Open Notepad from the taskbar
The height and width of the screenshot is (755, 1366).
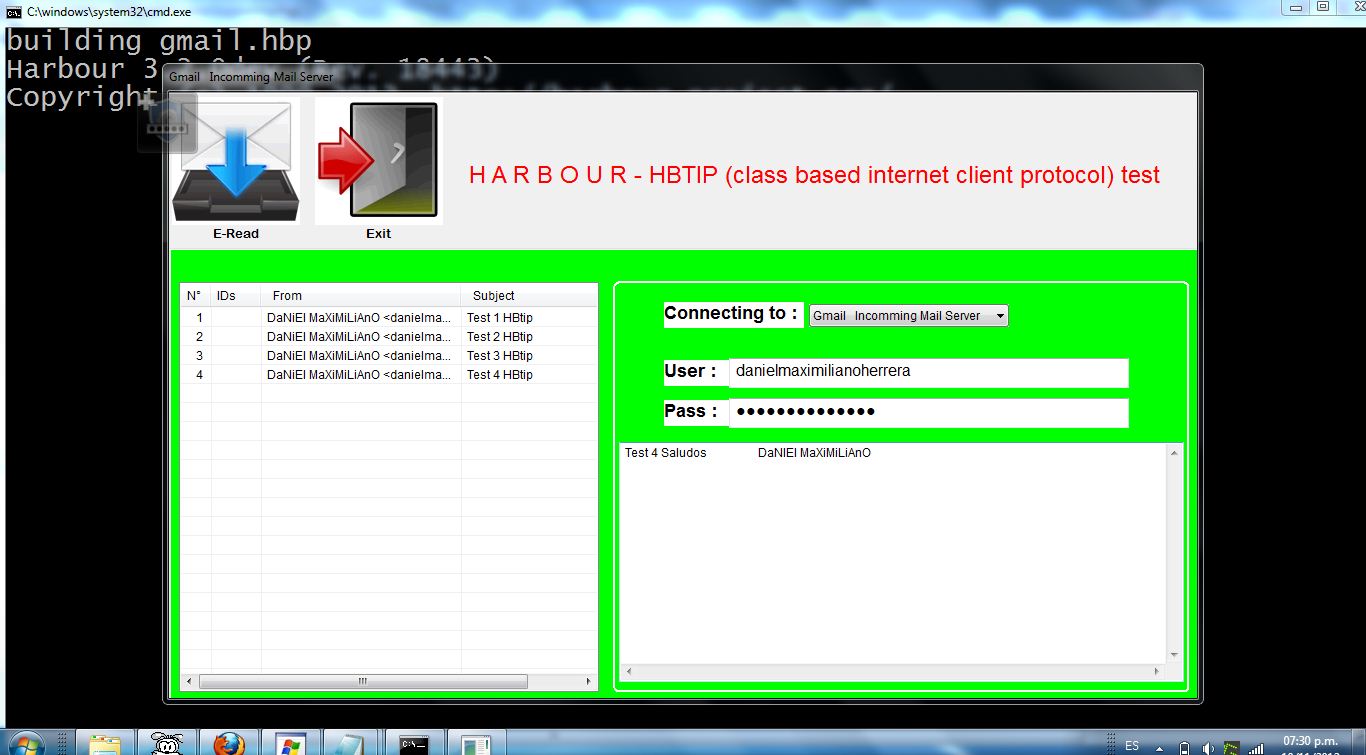pos(351,743)
